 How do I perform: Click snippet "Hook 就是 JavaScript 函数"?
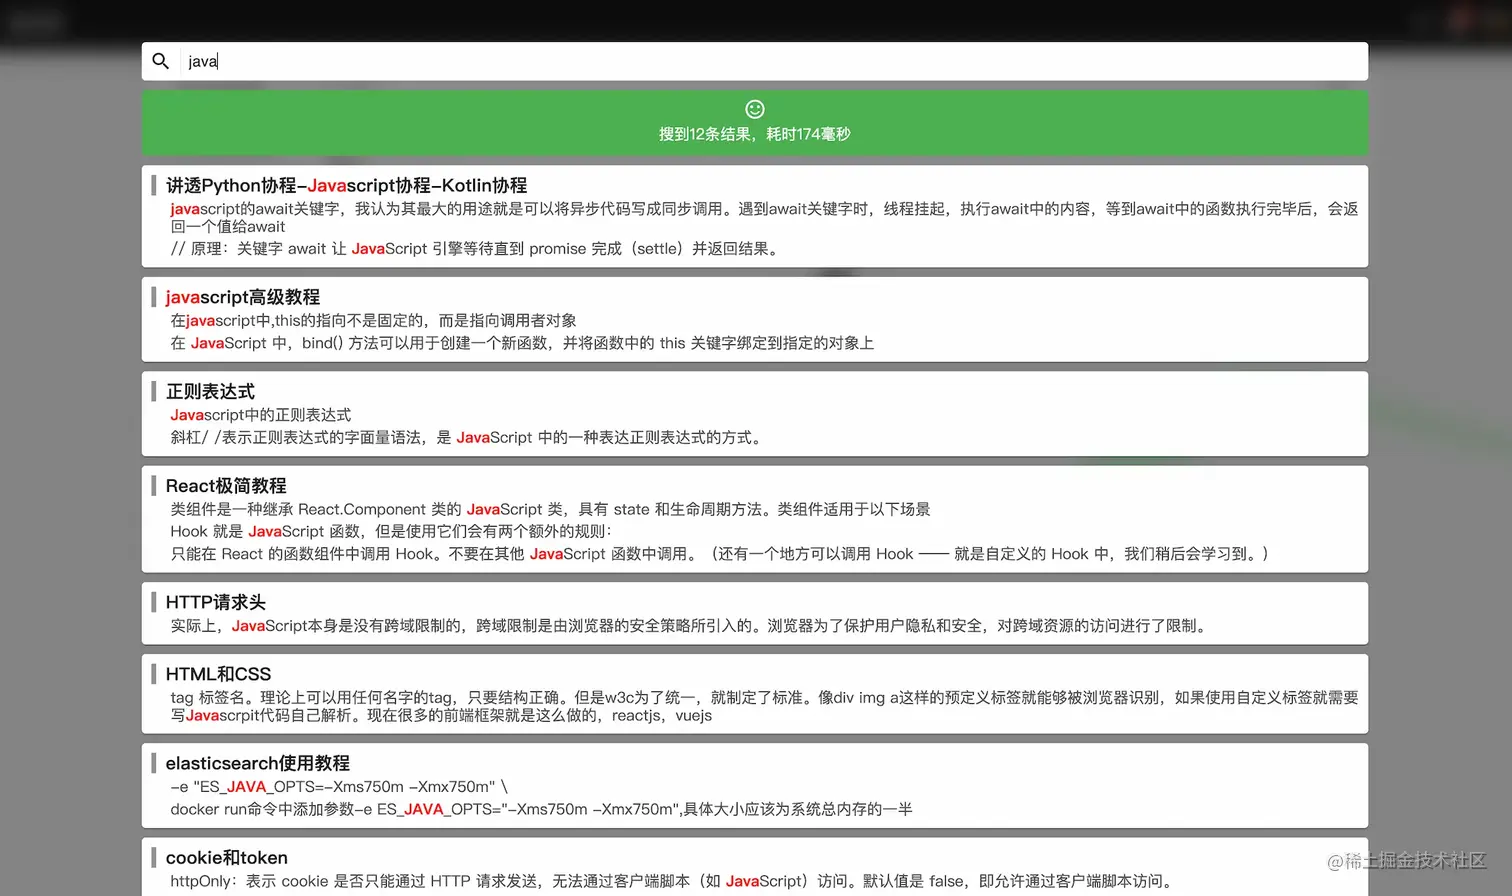pos(391,531)
